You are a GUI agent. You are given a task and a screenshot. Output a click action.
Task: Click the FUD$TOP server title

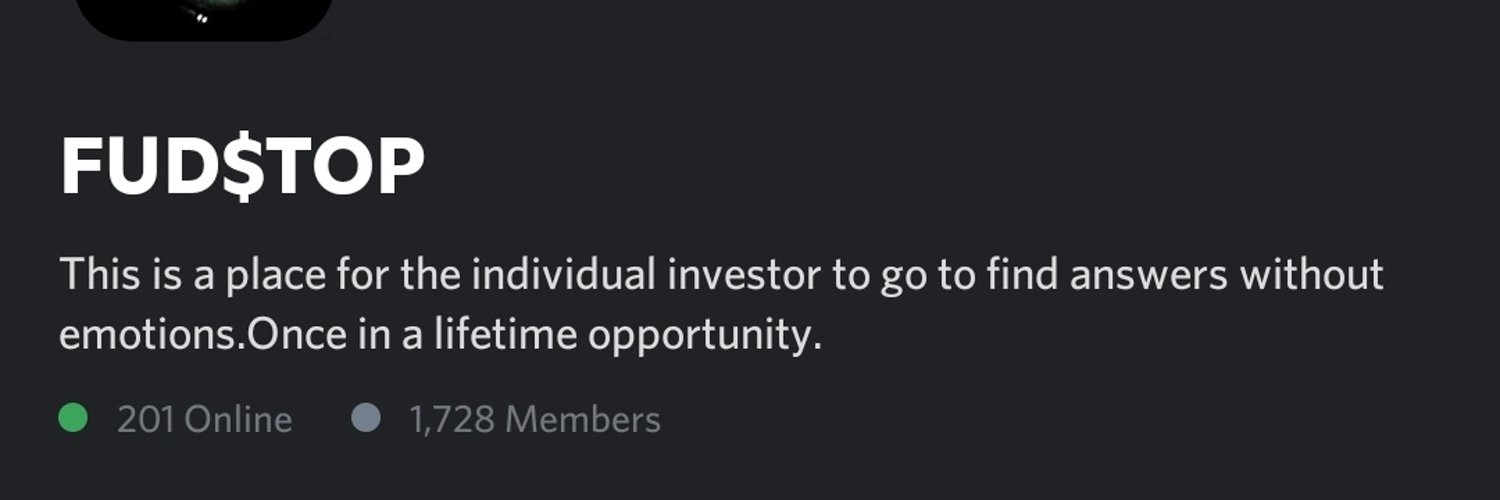click(243, 166)
